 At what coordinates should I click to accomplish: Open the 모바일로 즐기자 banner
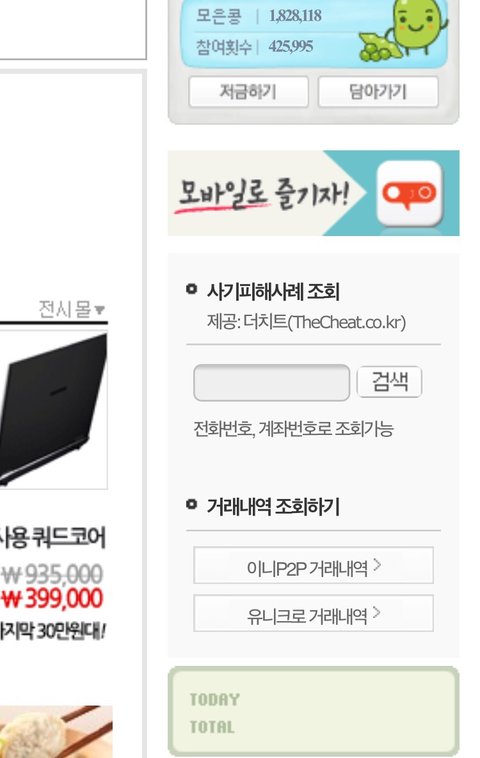pyautogui.click(x=314, y=193)
